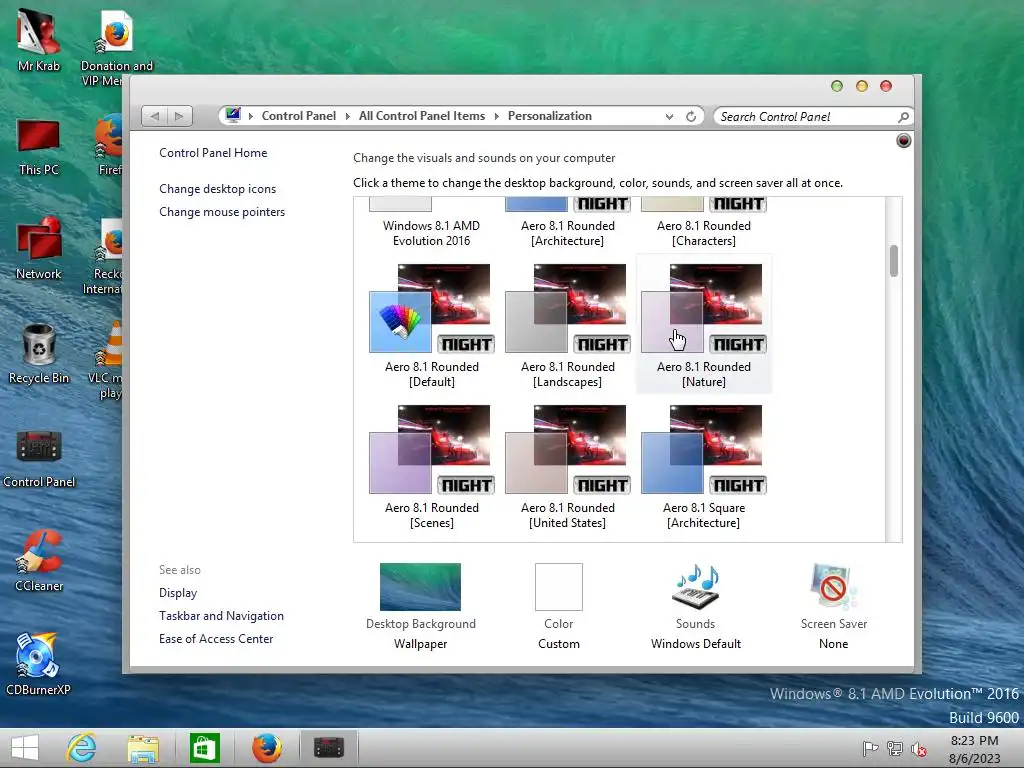Launch Firefox from the taskbar
This screenshot has width=1024, height=768.
click(266, 748)
